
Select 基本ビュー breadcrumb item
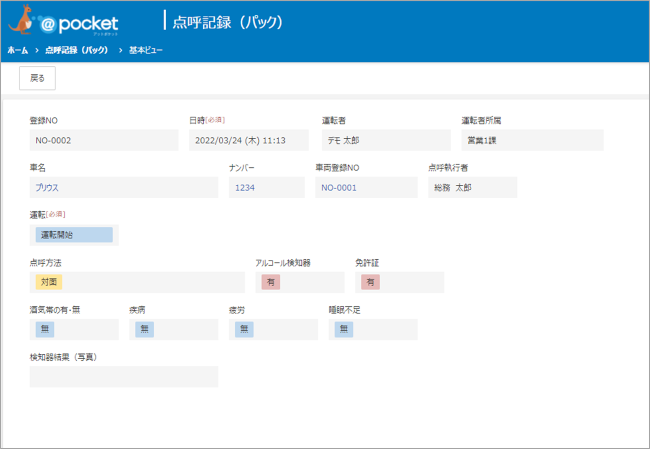point(146,50)
